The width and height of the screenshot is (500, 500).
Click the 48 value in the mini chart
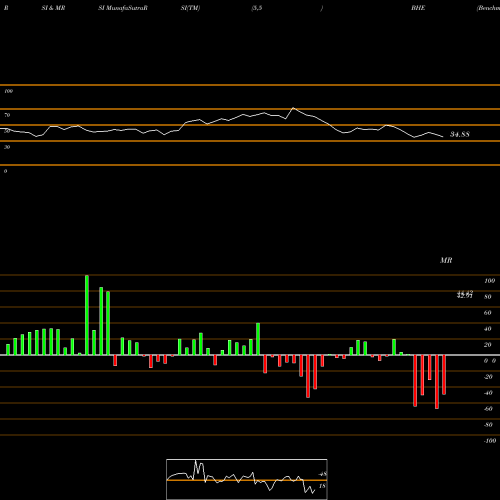pos(322,474)
